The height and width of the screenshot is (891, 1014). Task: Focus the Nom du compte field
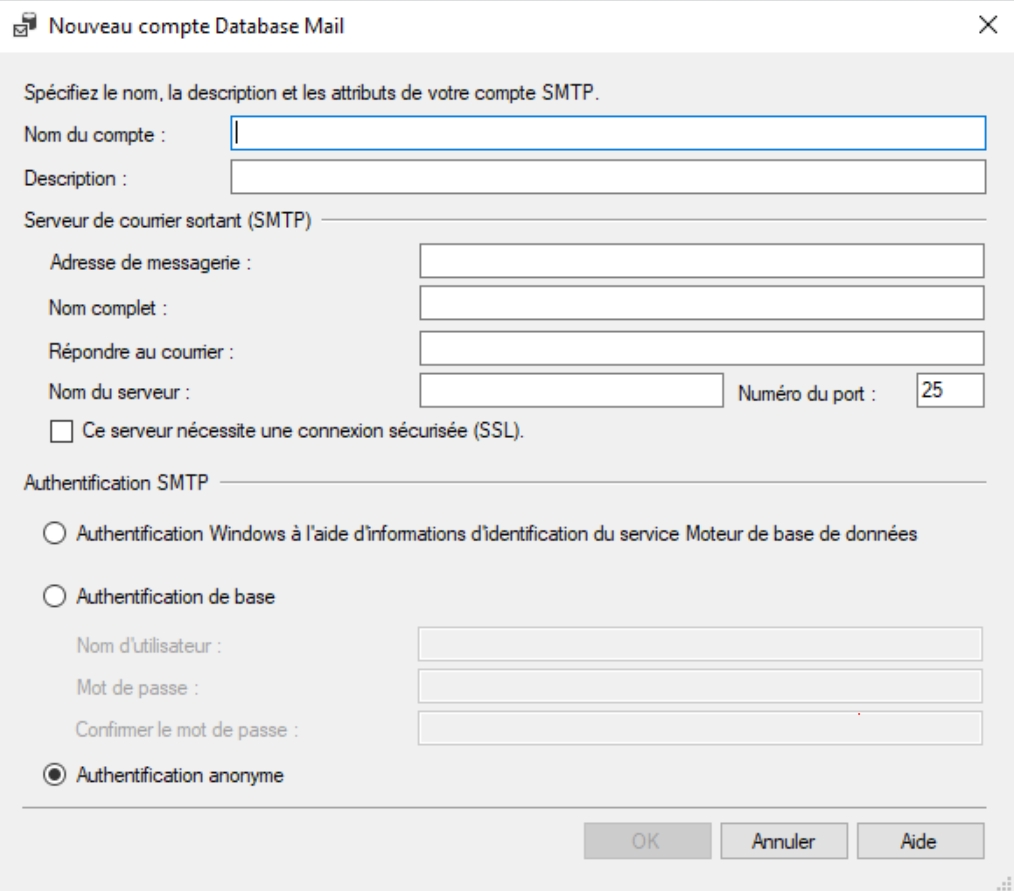(x=608, y=134)
